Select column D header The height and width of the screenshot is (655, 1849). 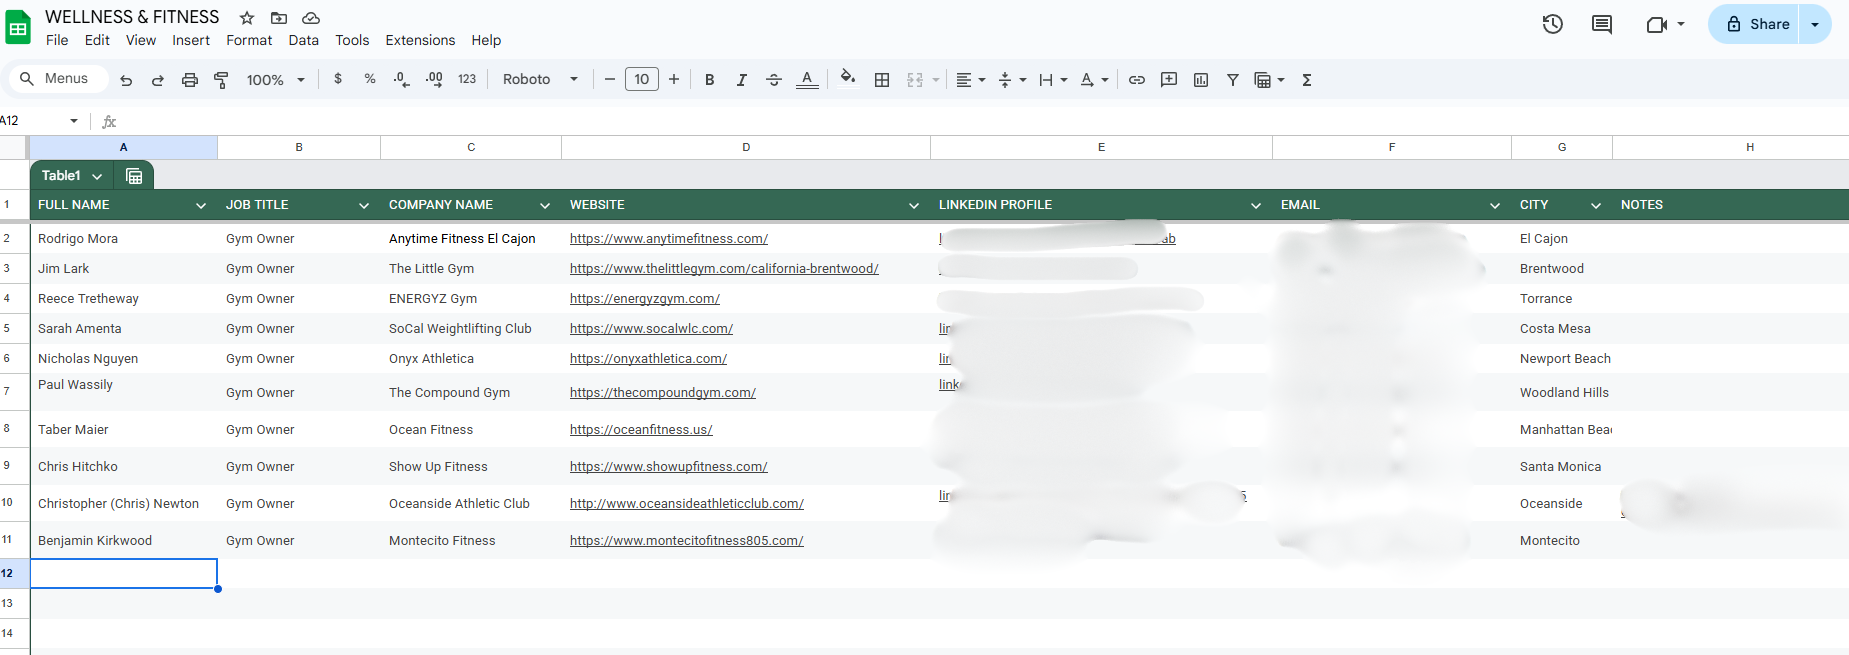[746, 147]
